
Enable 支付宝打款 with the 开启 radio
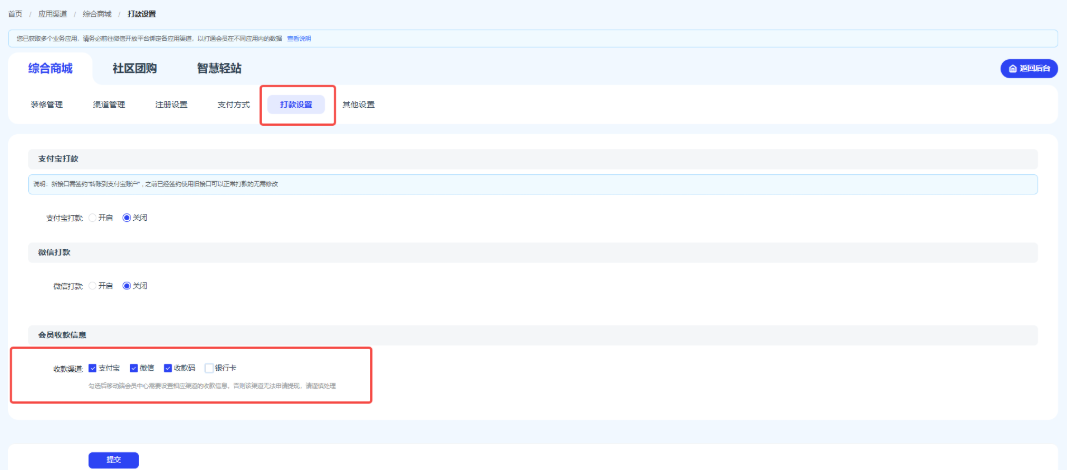pyautogui.click(x=92, y=217)
